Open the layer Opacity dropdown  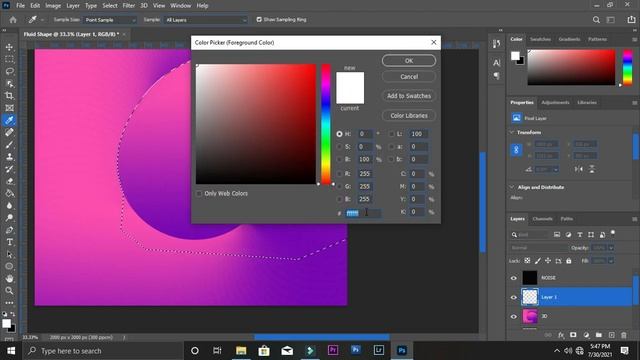pyautogui.click(x=611, y=248)
